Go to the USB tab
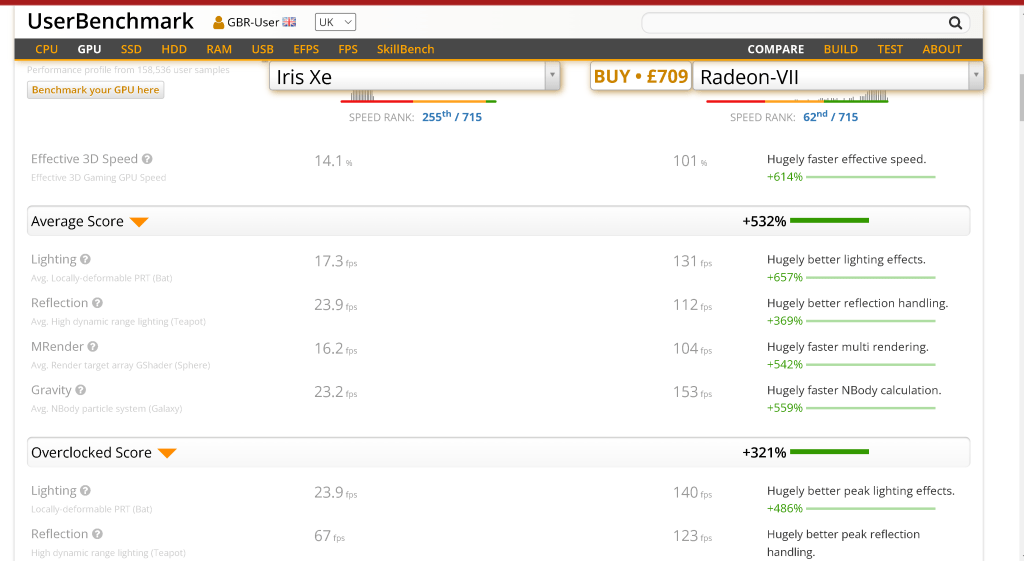This screenshot has width=1024, height=561. 263,49
